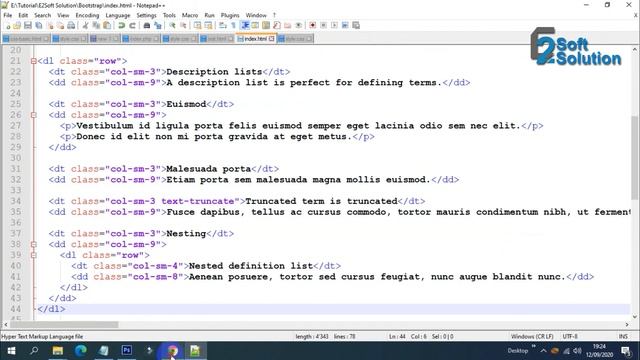
Task: Open a file with the Open folder icon
Action: point(17,25)
